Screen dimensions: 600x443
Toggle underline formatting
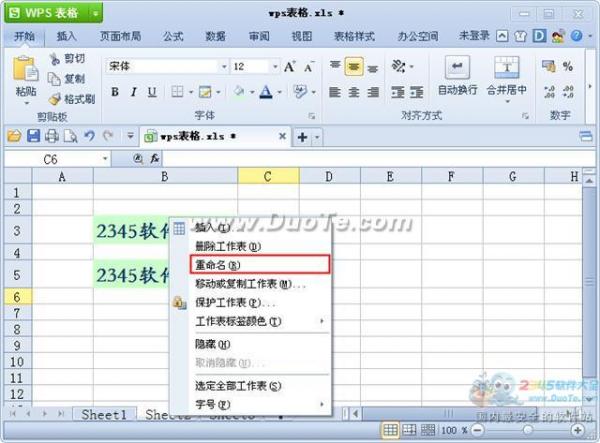pos(152,92)
